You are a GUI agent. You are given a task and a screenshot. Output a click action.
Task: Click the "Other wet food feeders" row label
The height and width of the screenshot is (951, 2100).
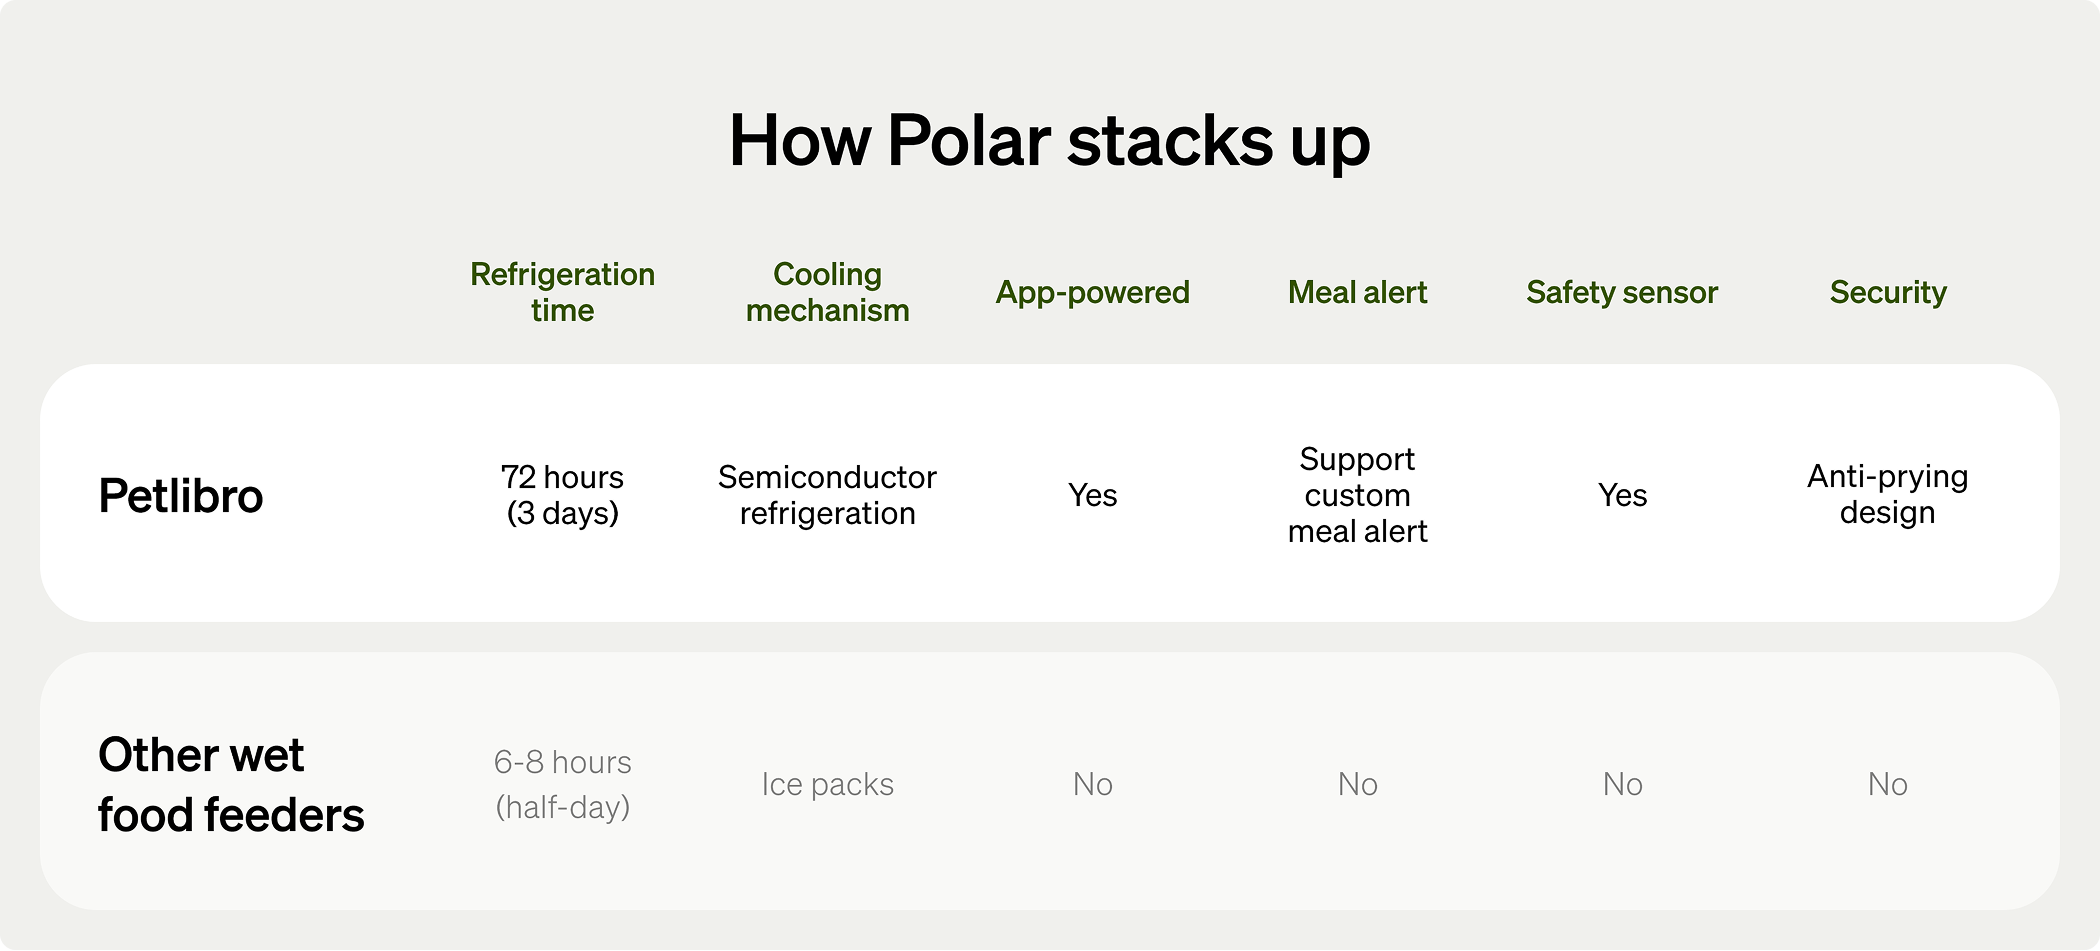point(231,785)
